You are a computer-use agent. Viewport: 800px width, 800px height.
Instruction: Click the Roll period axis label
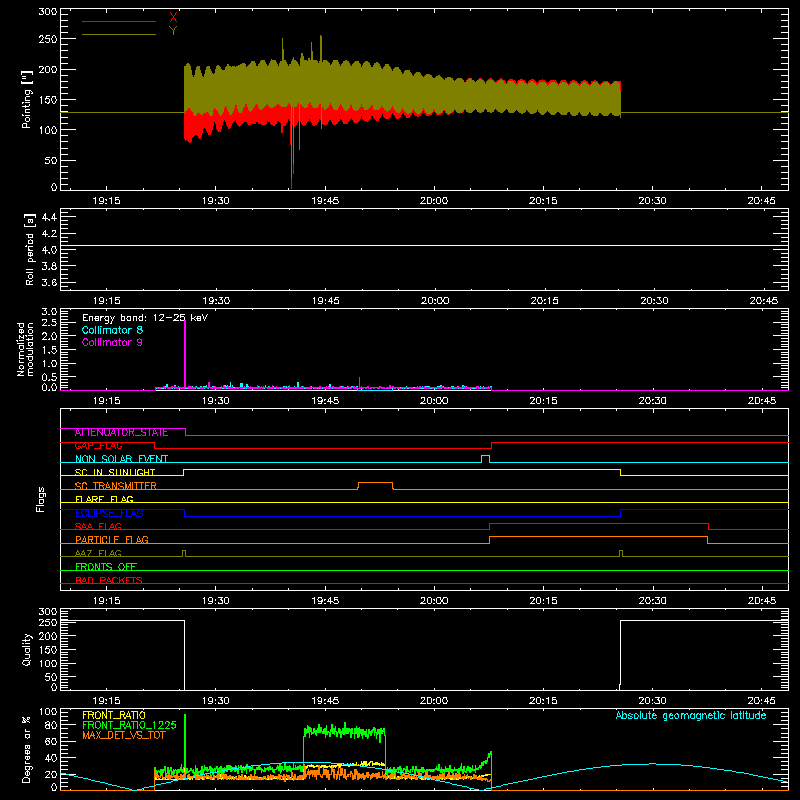coord(30,249)
